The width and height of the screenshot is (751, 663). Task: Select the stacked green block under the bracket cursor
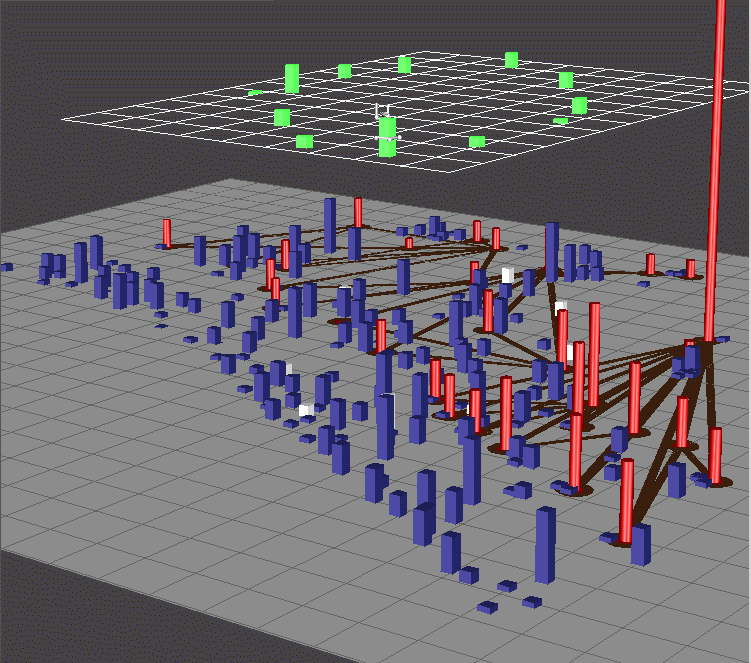click(x=387, y=137)
